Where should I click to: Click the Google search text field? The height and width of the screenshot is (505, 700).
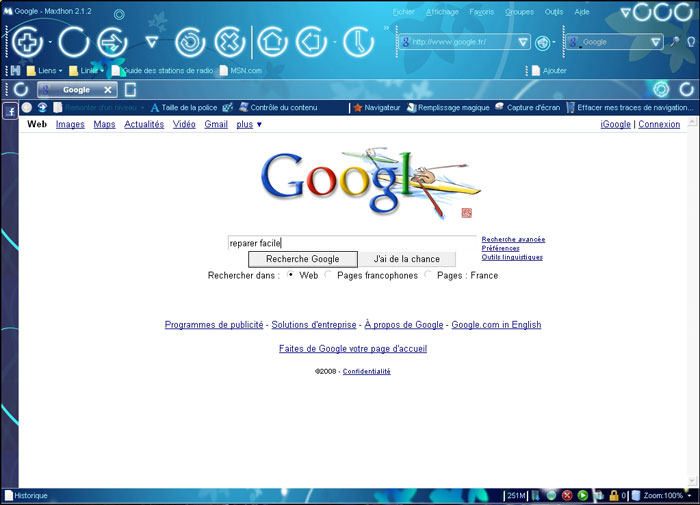tap(352, 243)
